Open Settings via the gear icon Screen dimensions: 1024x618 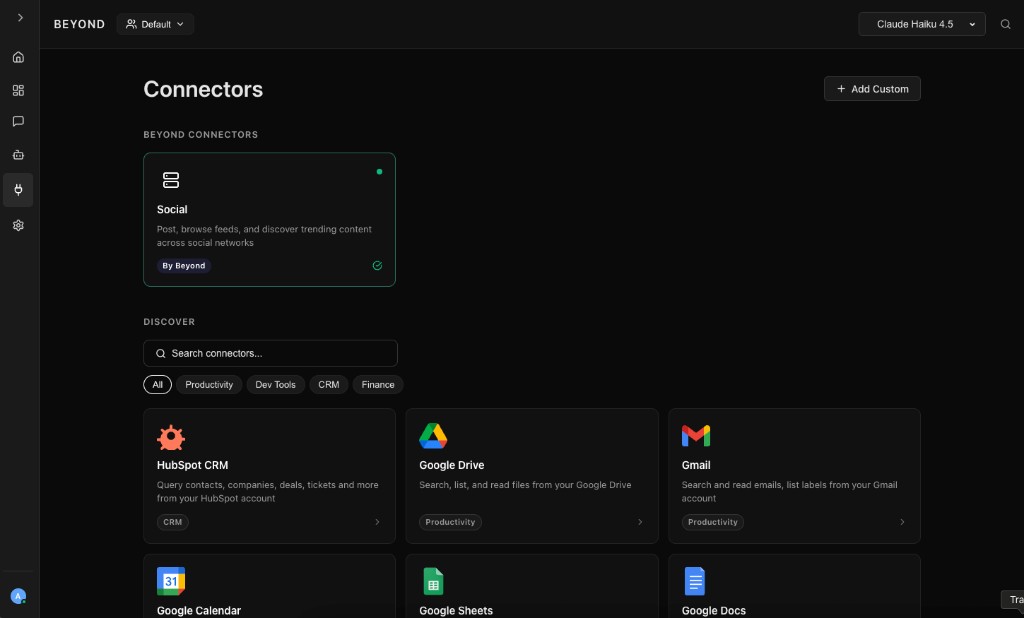point(18,225)
